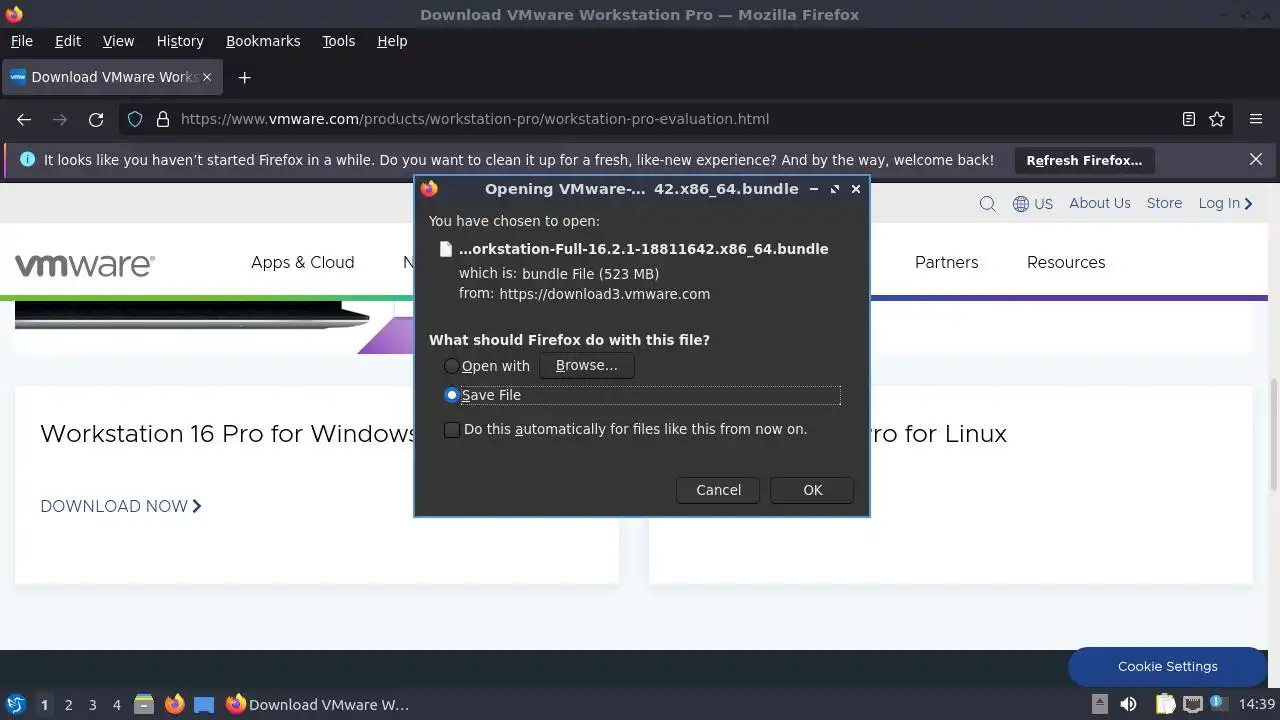1280x720 pixels.
Task: Expand the Partners navigation menu
Action: click(x=946, y=263)
